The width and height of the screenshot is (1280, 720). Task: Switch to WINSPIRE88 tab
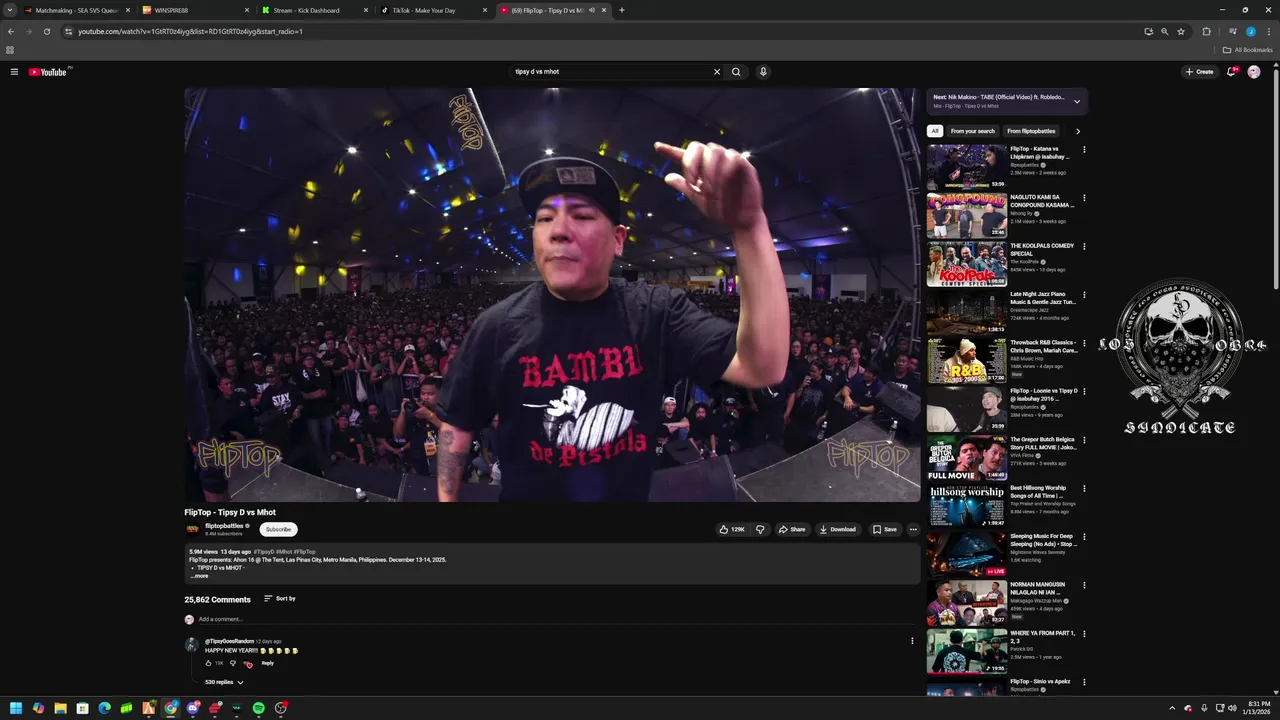[x=195, y=10]
